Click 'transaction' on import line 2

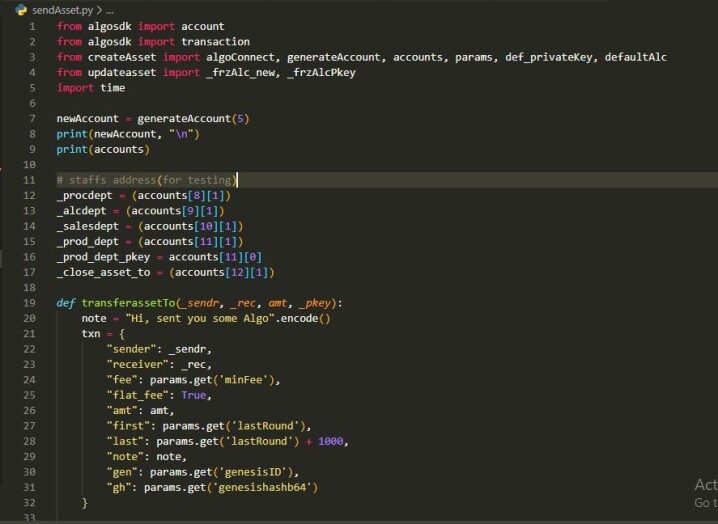216,42
